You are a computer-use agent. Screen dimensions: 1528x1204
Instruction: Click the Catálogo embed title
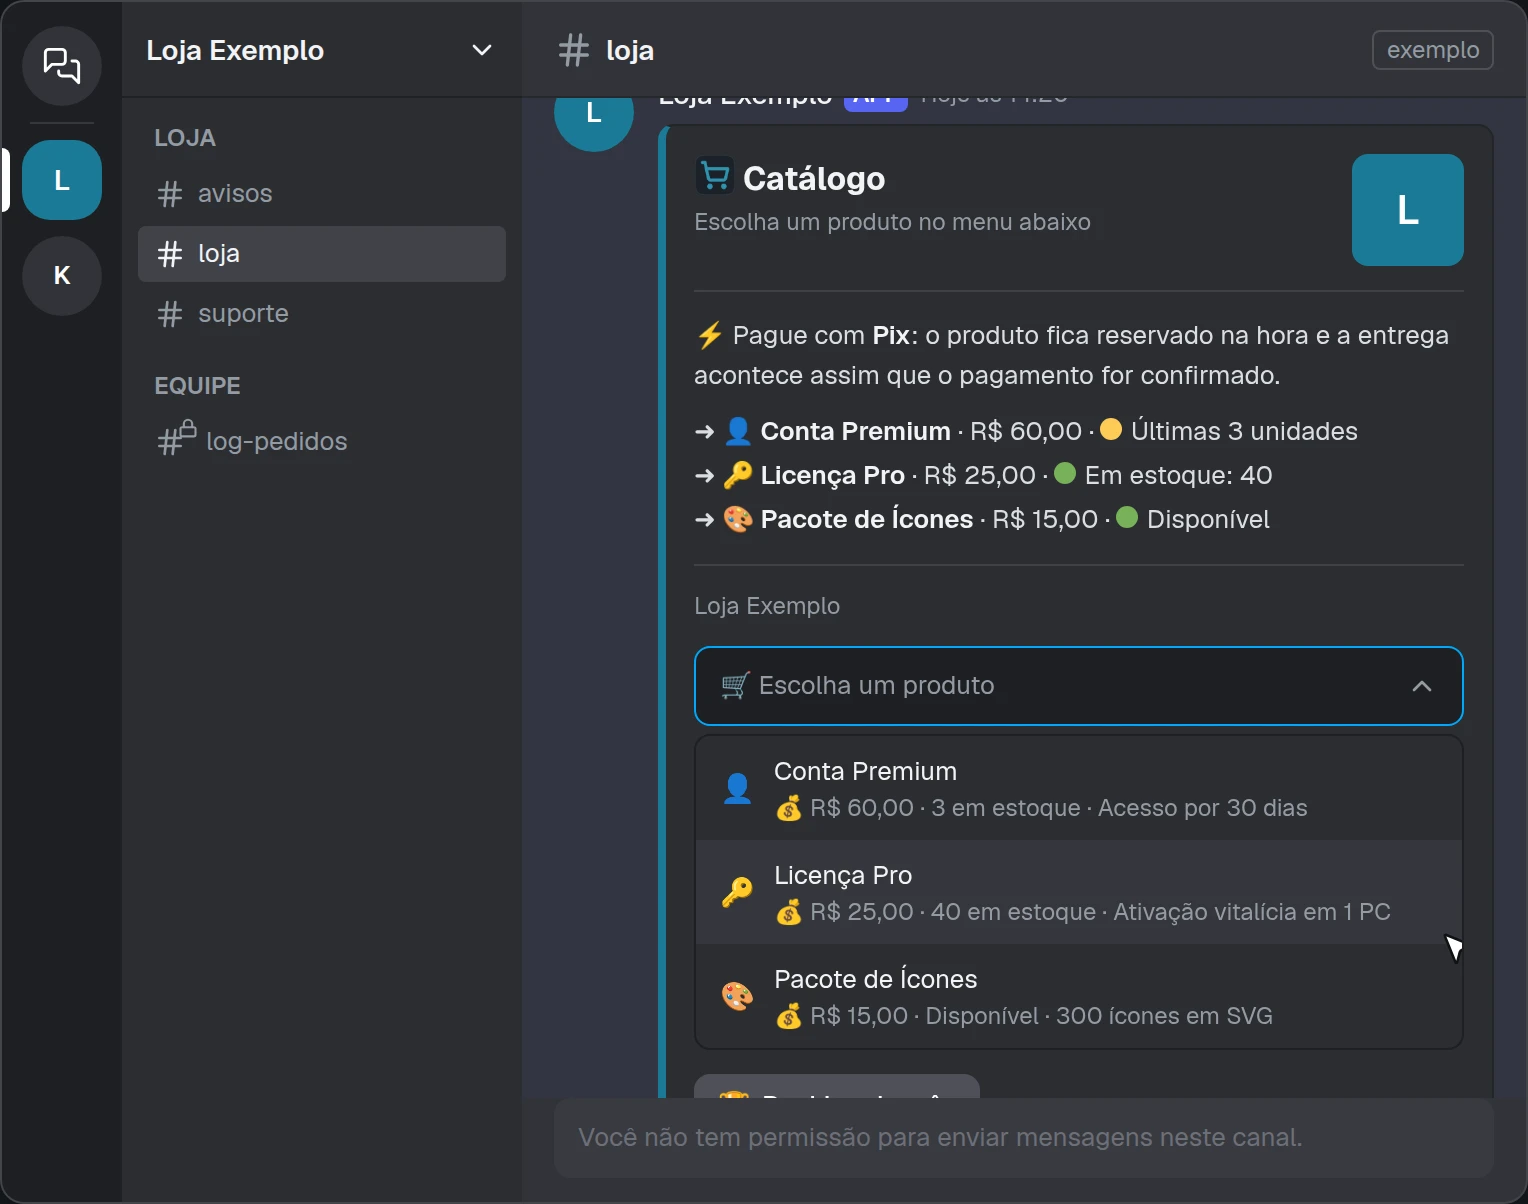pyautogui.click(x=814, y=179)
